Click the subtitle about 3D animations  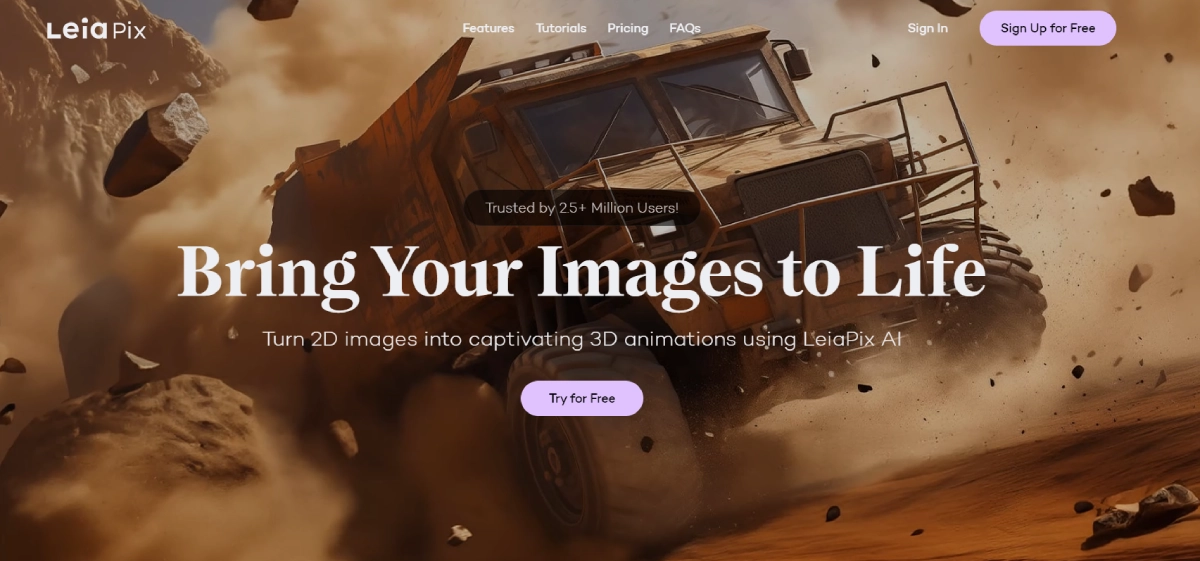tap(581, 339)
